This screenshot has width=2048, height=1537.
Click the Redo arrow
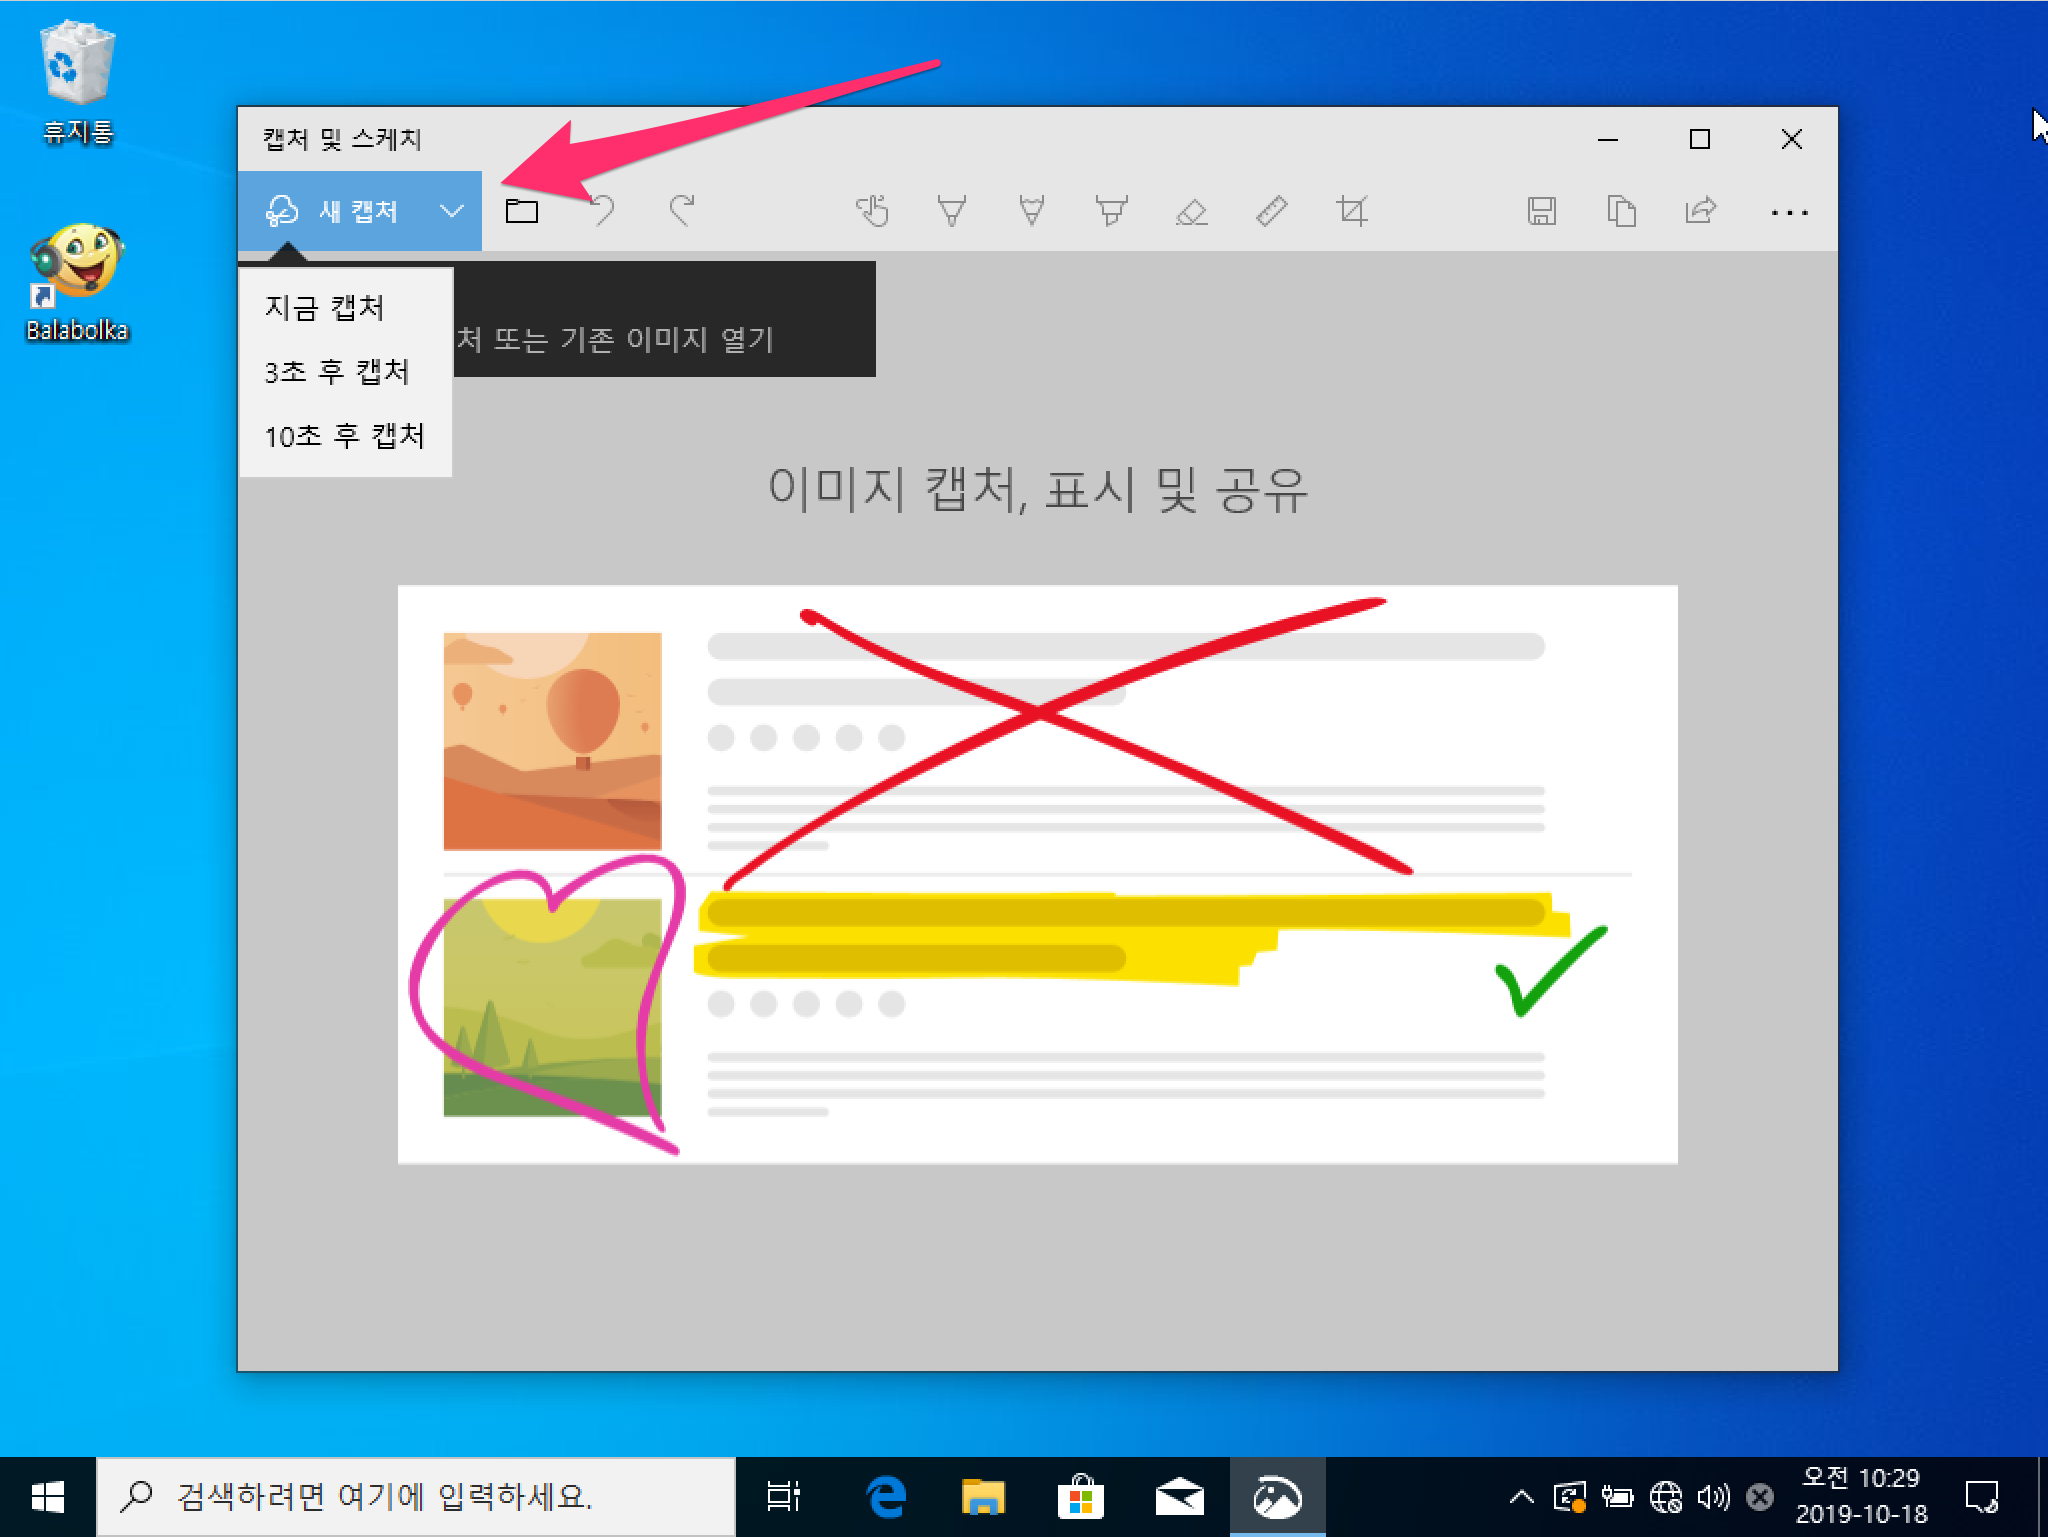pos(682,211)
